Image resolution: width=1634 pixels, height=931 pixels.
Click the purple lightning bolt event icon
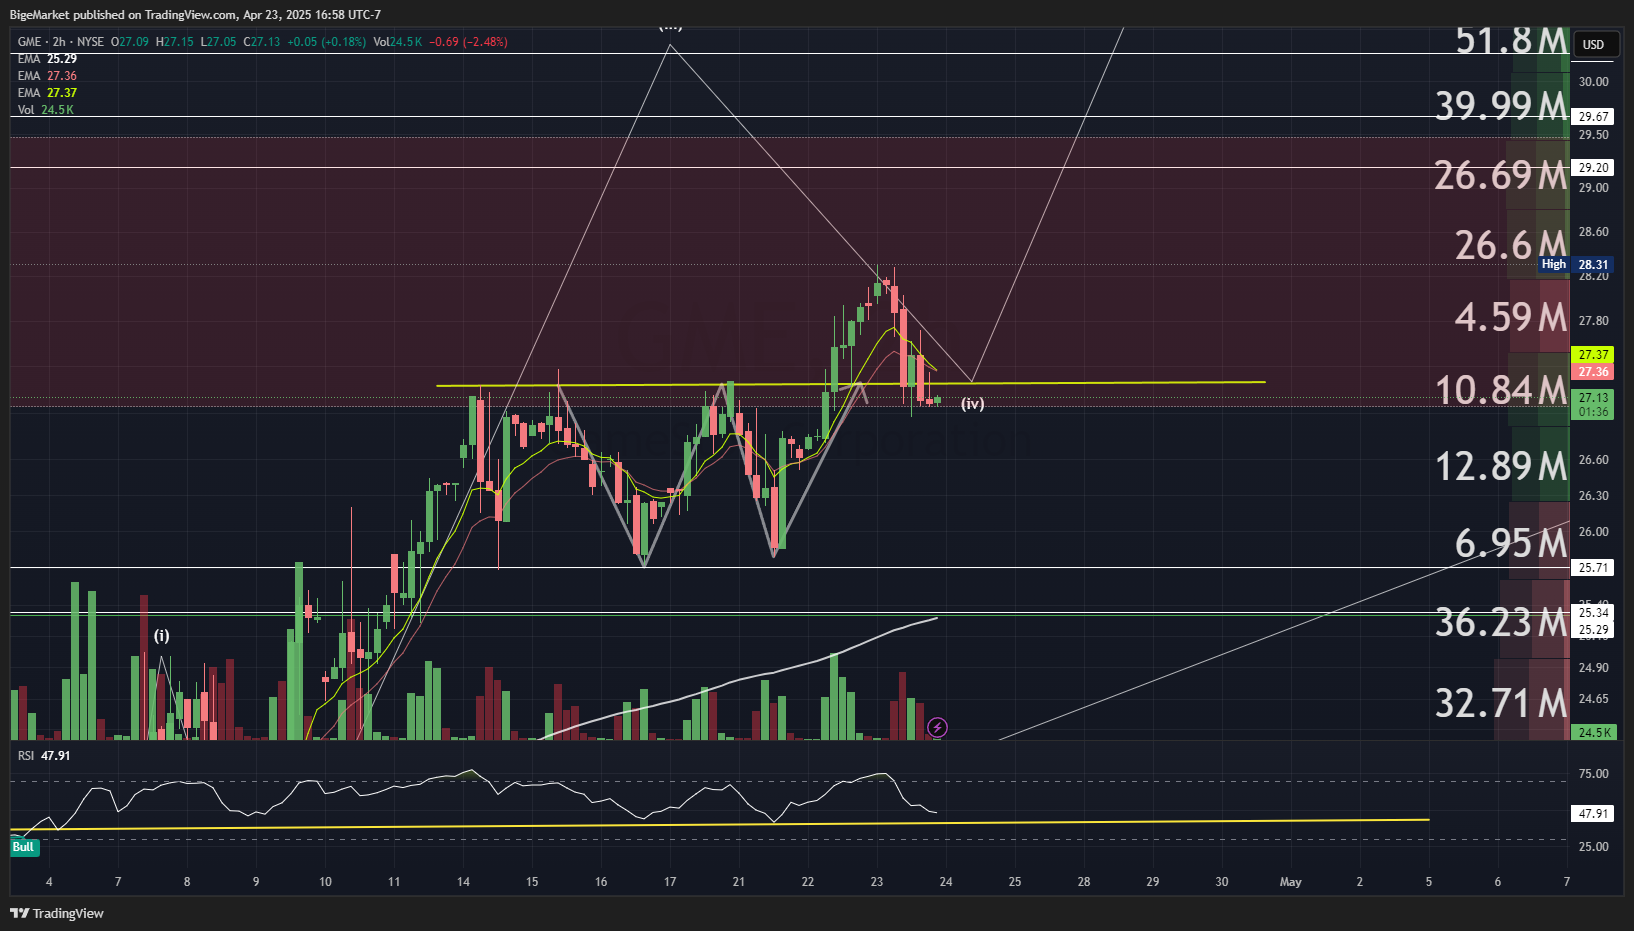click(x=937, y=727)
